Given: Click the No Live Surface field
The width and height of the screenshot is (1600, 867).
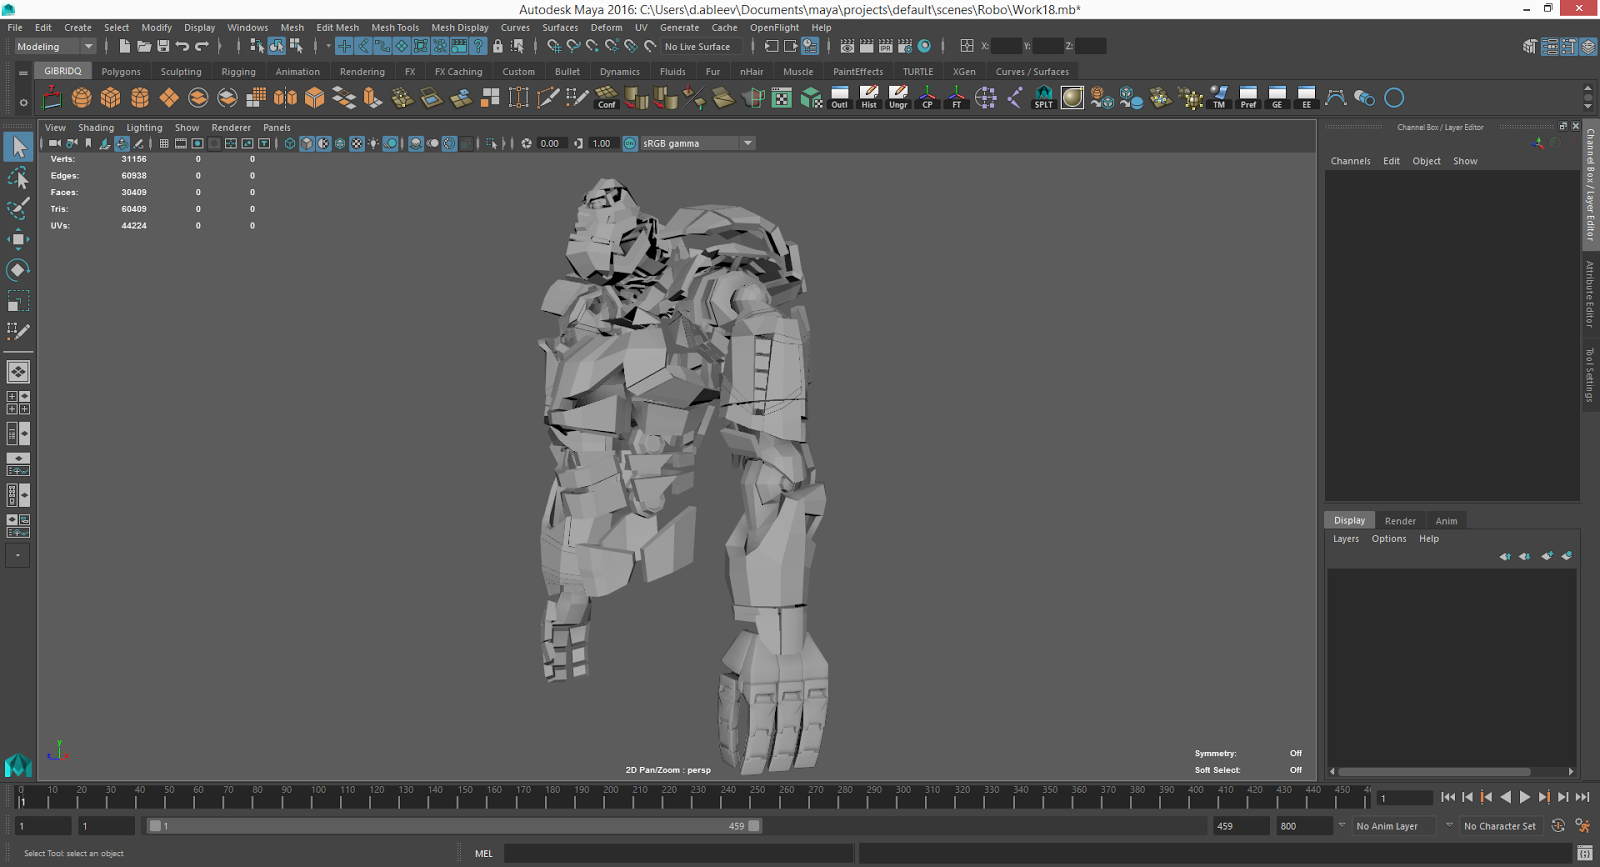Looking at the screenshot, I should pos(698,46).
